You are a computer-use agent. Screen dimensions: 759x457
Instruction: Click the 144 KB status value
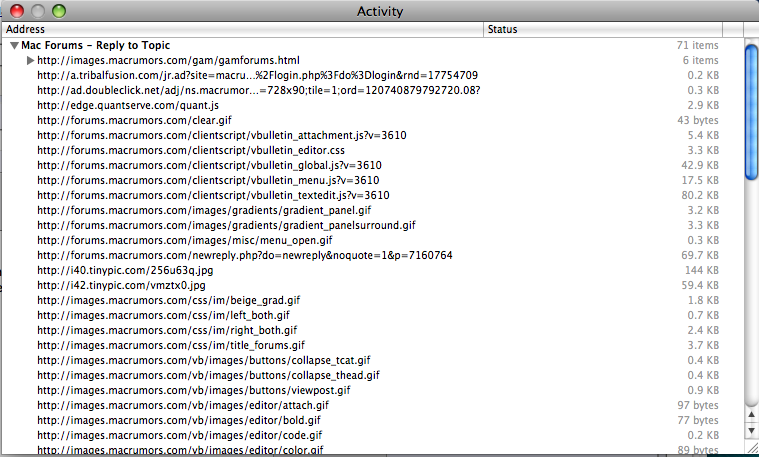[x=702, y=271]
